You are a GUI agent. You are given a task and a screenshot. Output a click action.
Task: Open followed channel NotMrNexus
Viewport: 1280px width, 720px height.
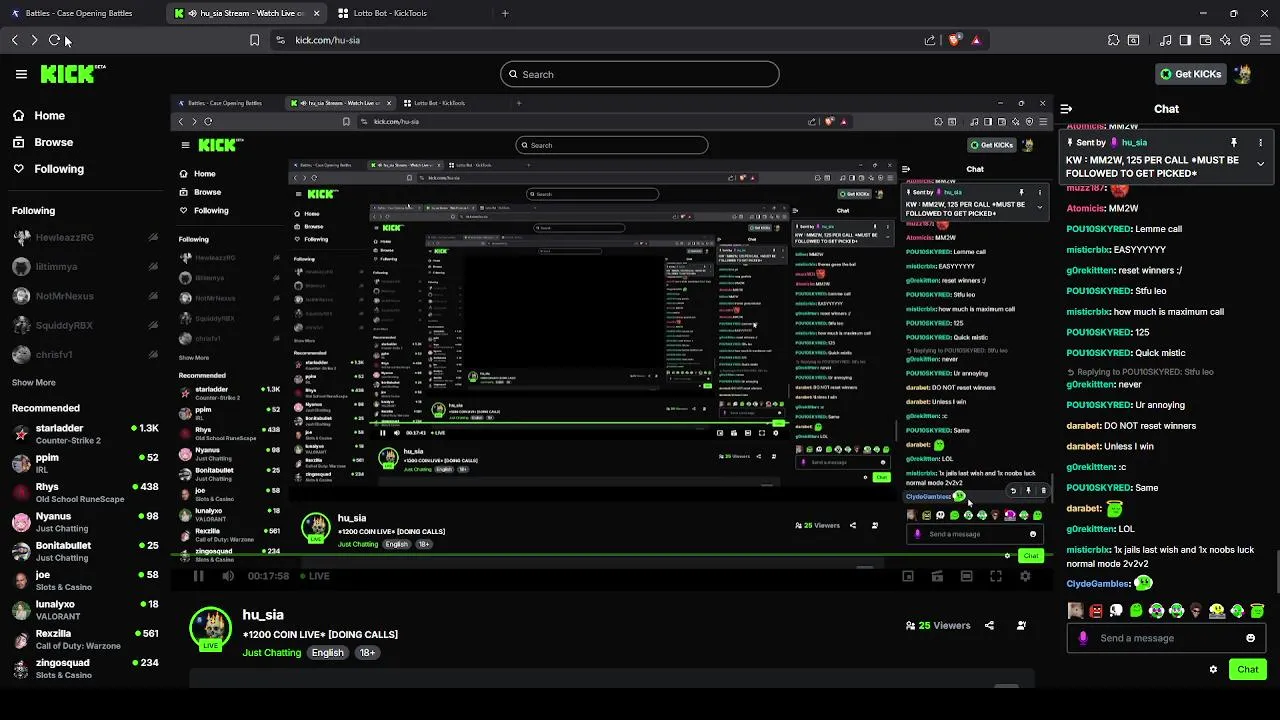(85, 296)
